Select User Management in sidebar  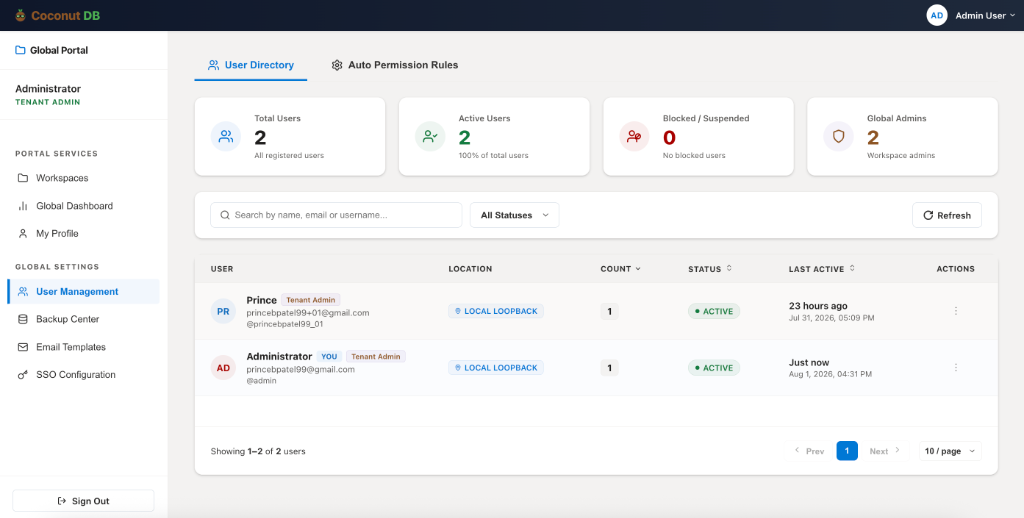coord(84,291)
